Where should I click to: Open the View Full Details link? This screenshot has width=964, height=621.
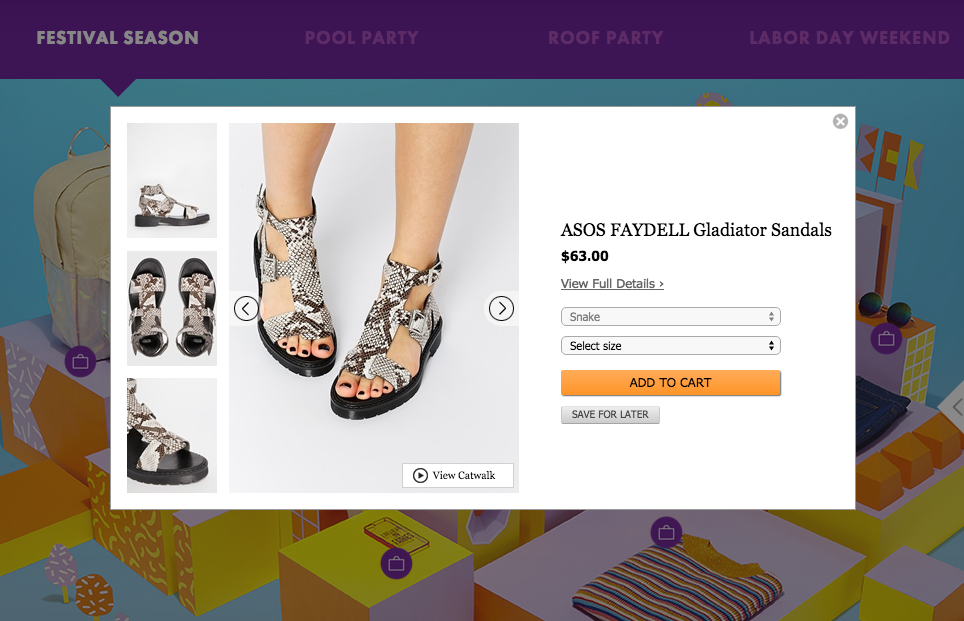(612, 284)
